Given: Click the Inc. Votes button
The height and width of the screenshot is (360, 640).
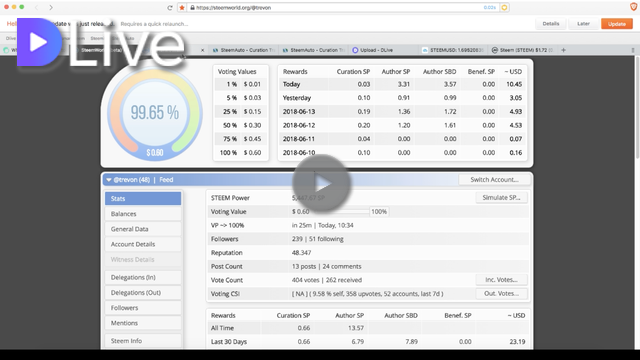Looking at the screenshot, I should pyautogui.click(x=501, y=280).
